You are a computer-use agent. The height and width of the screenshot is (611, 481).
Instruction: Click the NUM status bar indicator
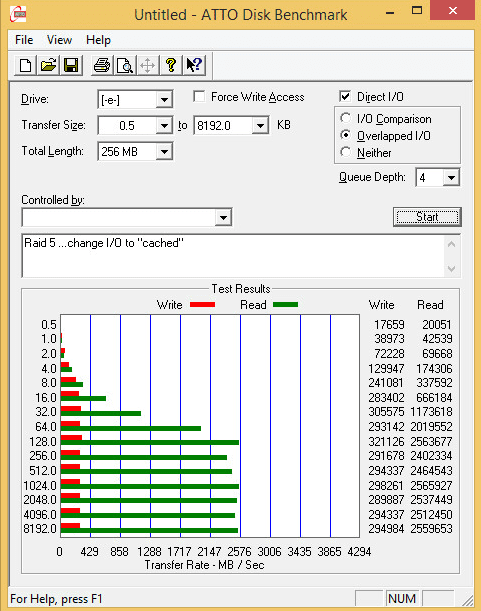(x=402, y=598)
